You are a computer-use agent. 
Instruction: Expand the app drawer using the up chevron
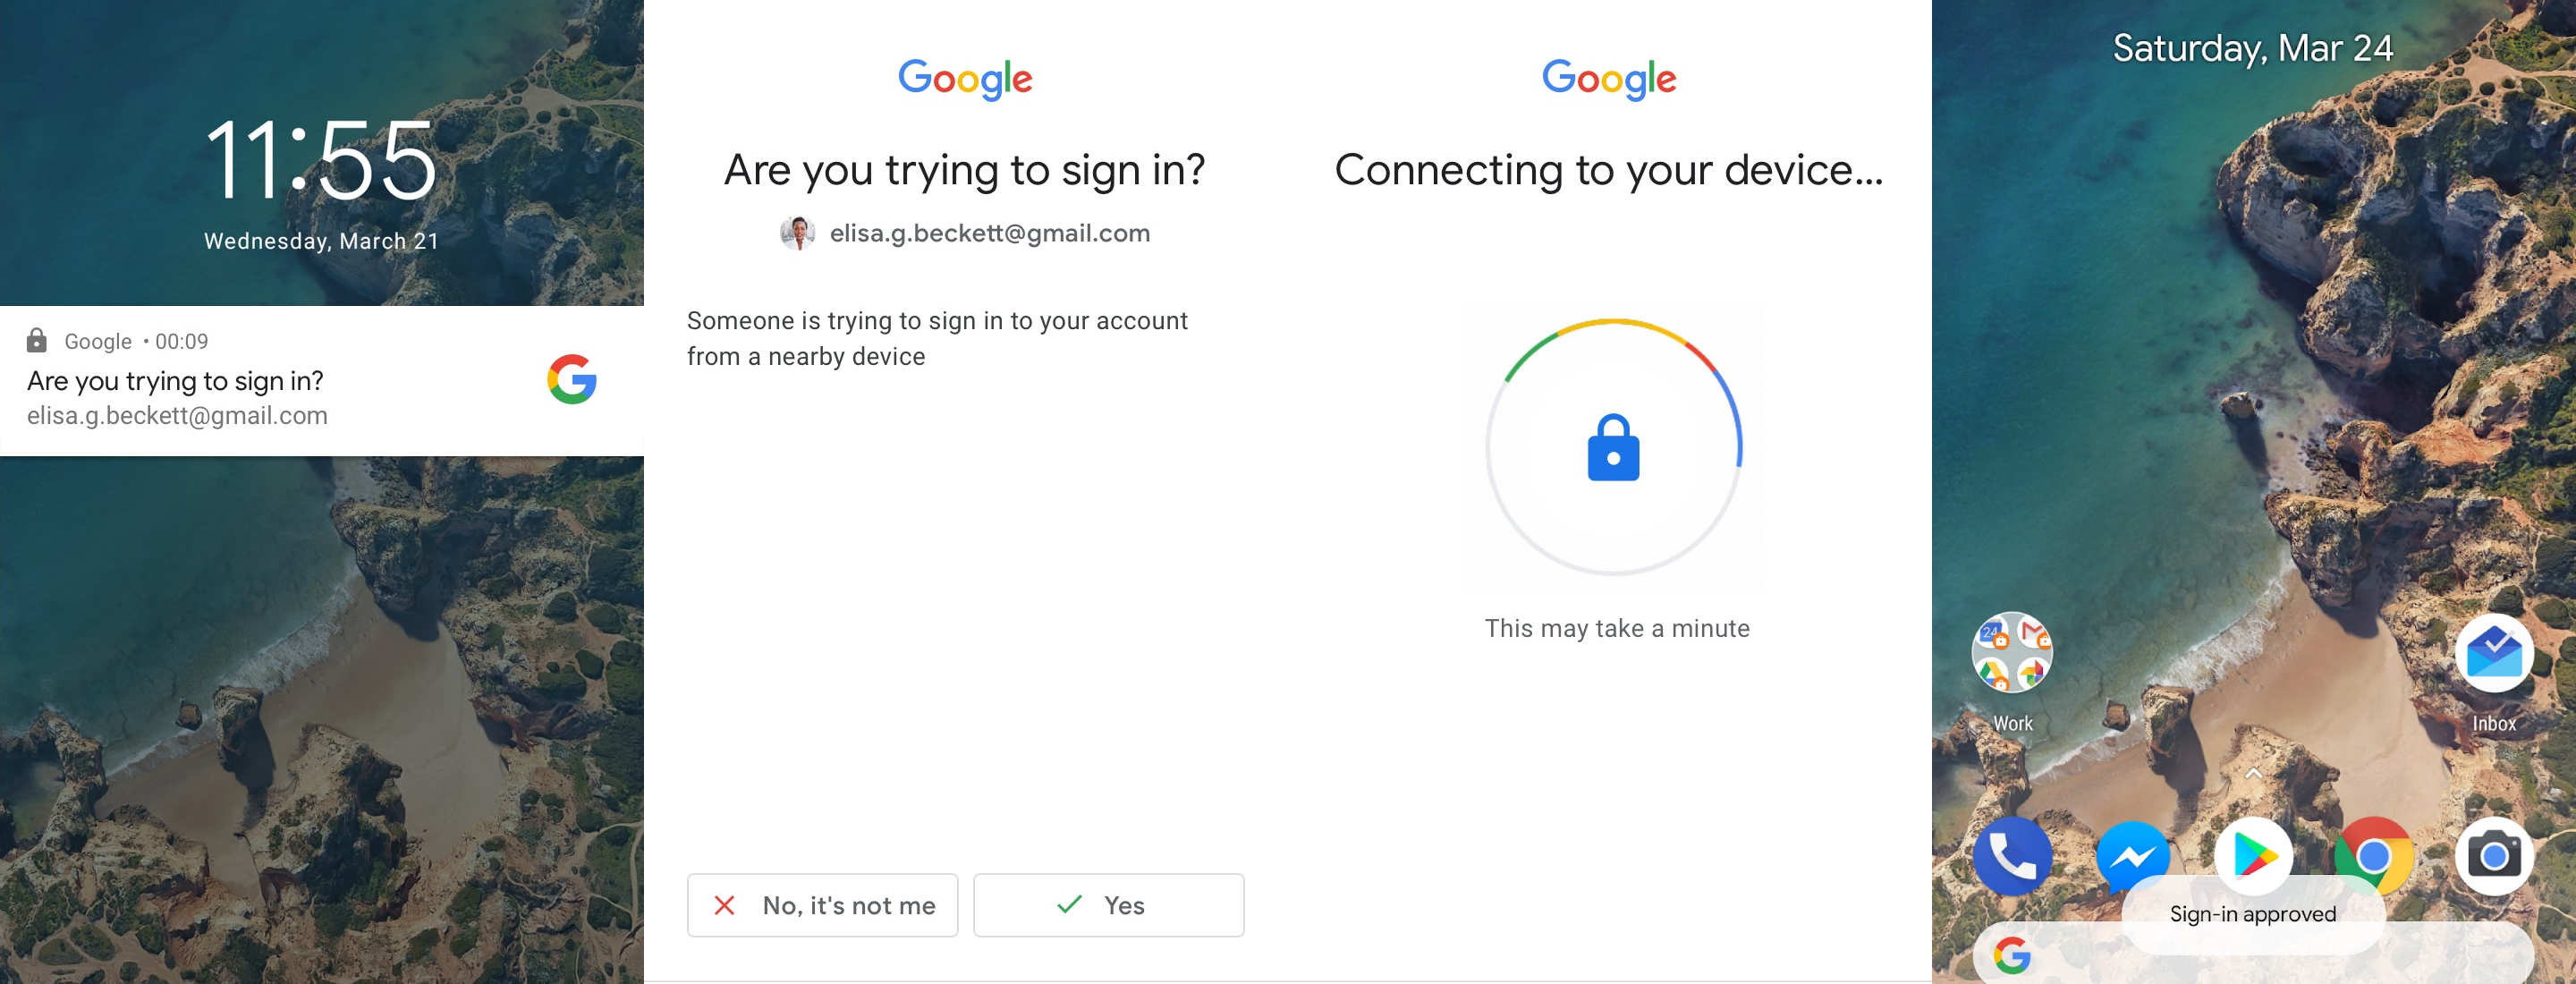2253,773
